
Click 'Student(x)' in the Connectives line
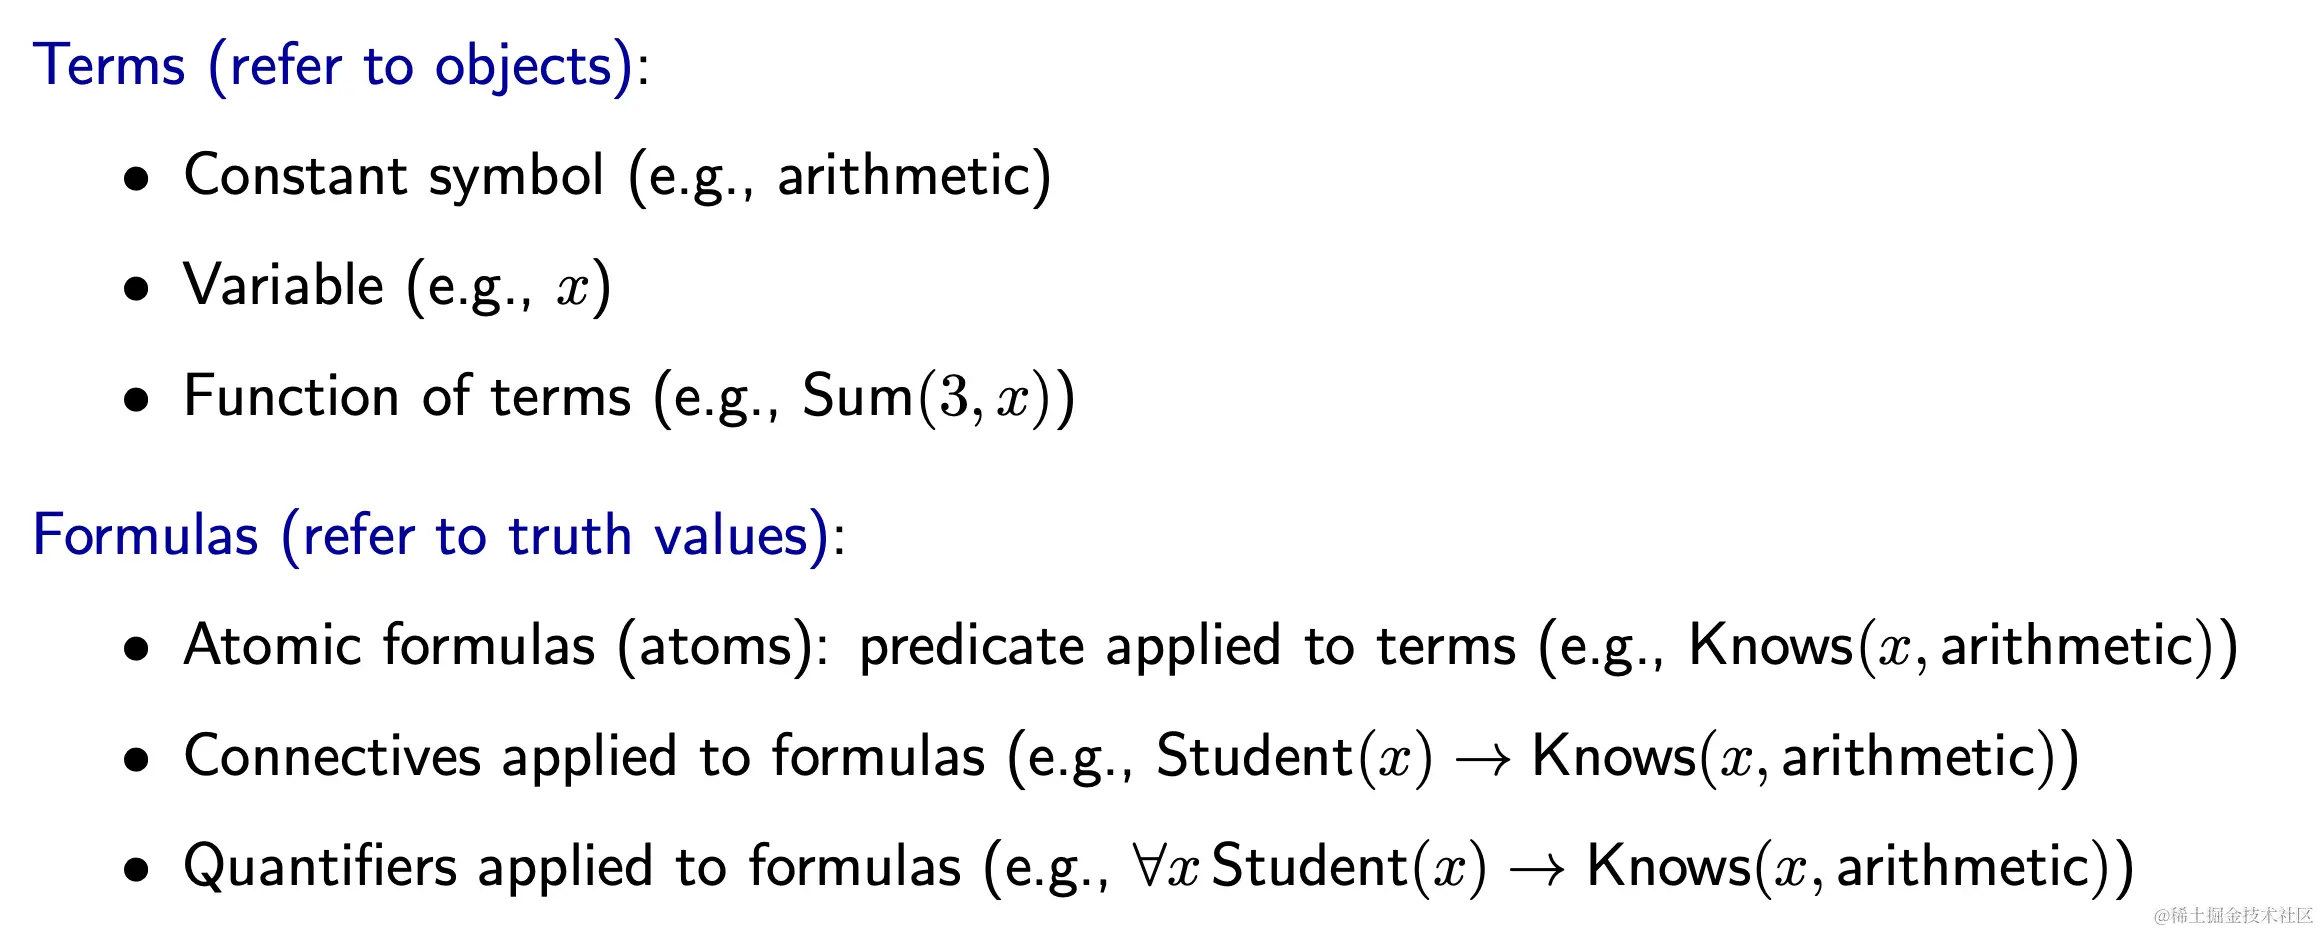[1294, 756]
